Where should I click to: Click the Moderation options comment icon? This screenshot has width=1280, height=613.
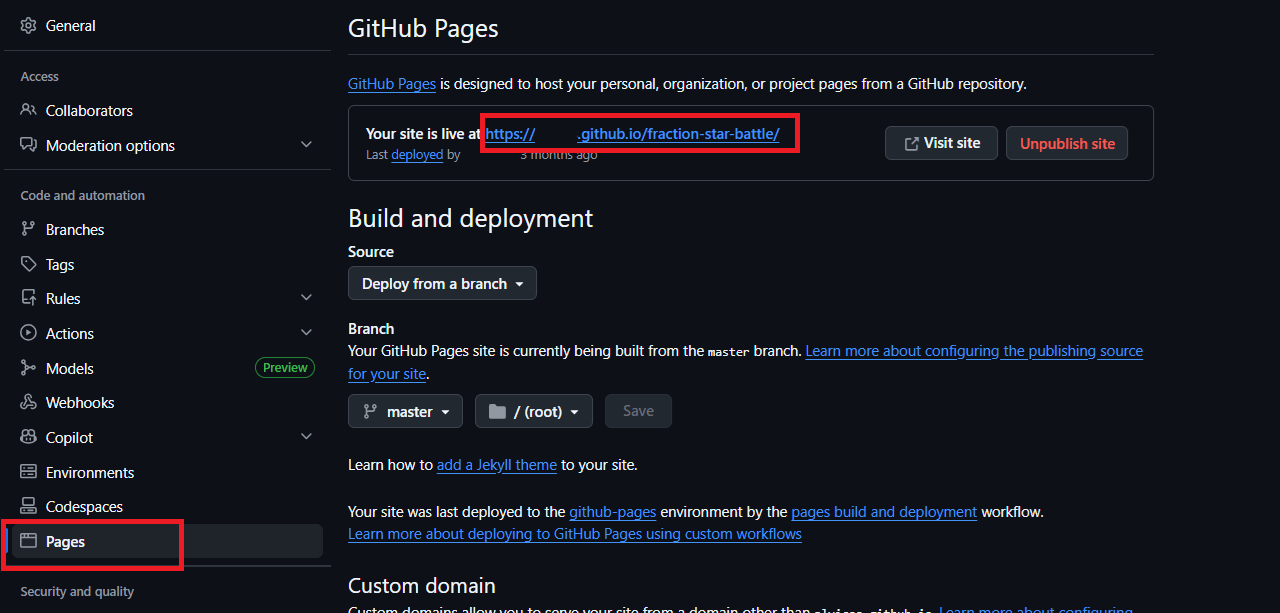28,145
